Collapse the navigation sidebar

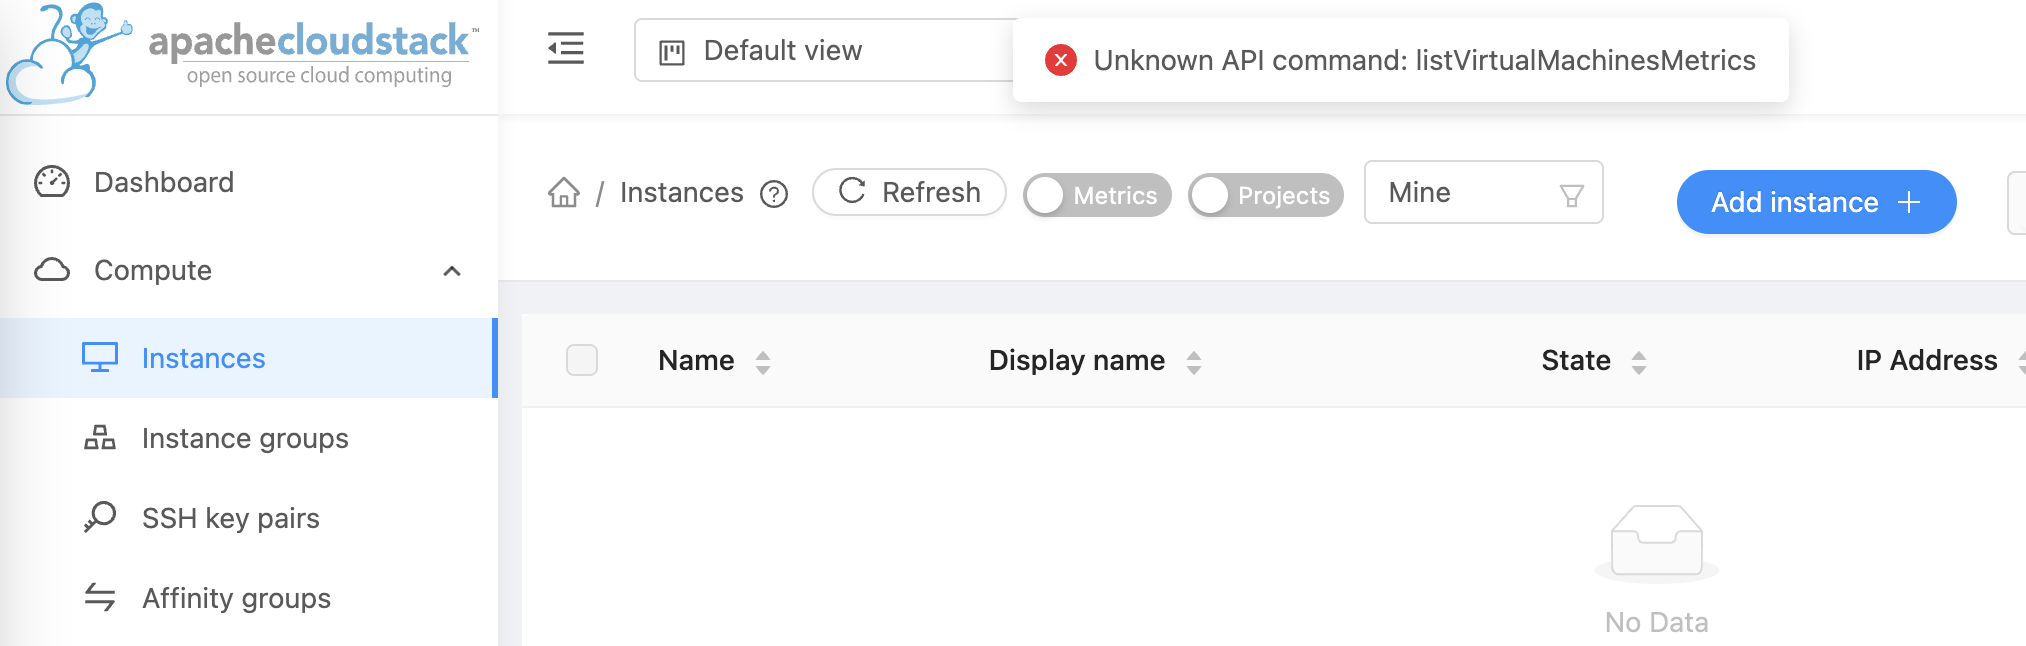pos(565,50)
